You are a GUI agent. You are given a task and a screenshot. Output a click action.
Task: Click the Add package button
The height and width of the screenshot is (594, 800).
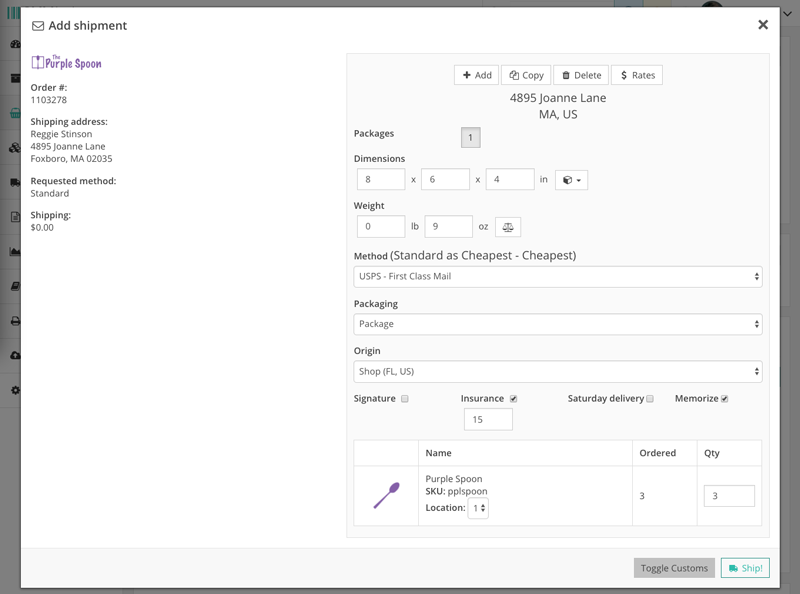[x=476, y=75]
